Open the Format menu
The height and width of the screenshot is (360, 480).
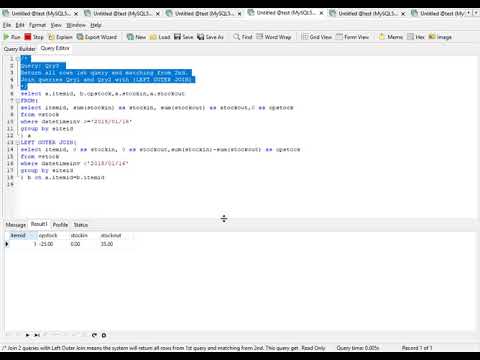click(x=37, y=25)
